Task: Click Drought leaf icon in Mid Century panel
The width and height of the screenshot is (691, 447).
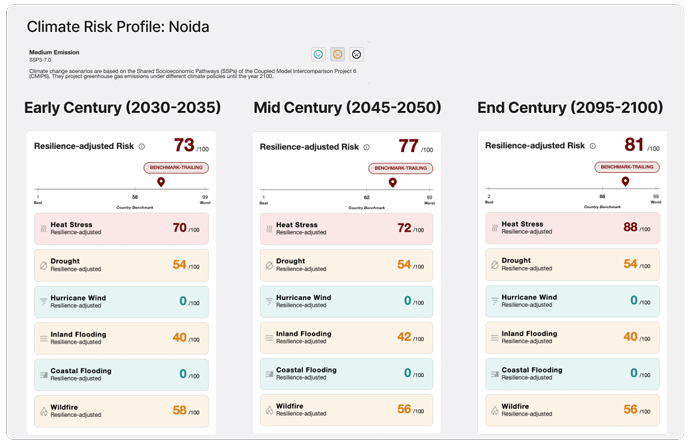Action: point(267,265)
